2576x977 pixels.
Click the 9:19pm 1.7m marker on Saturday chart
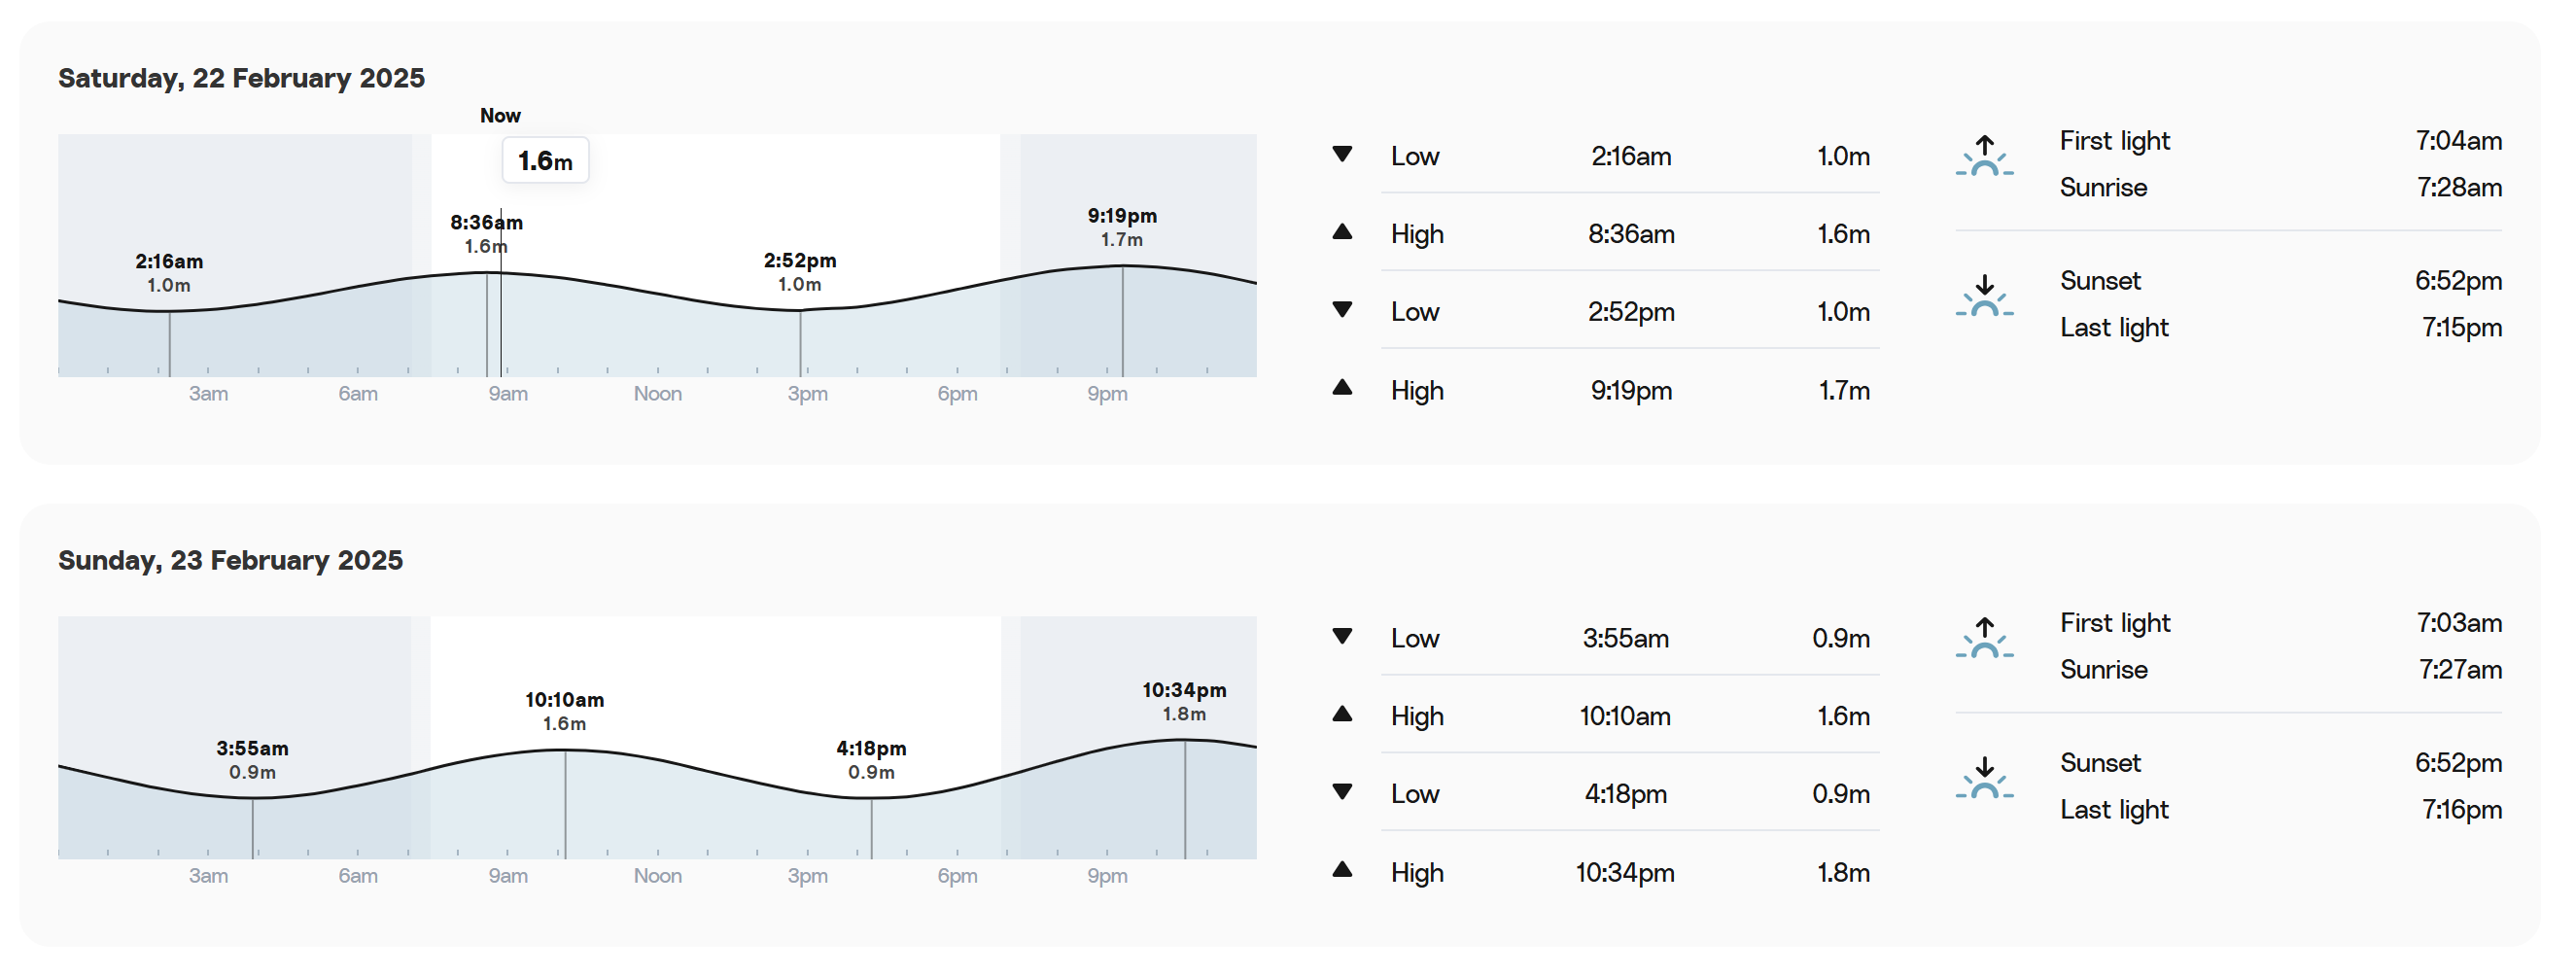(1122, 227)
